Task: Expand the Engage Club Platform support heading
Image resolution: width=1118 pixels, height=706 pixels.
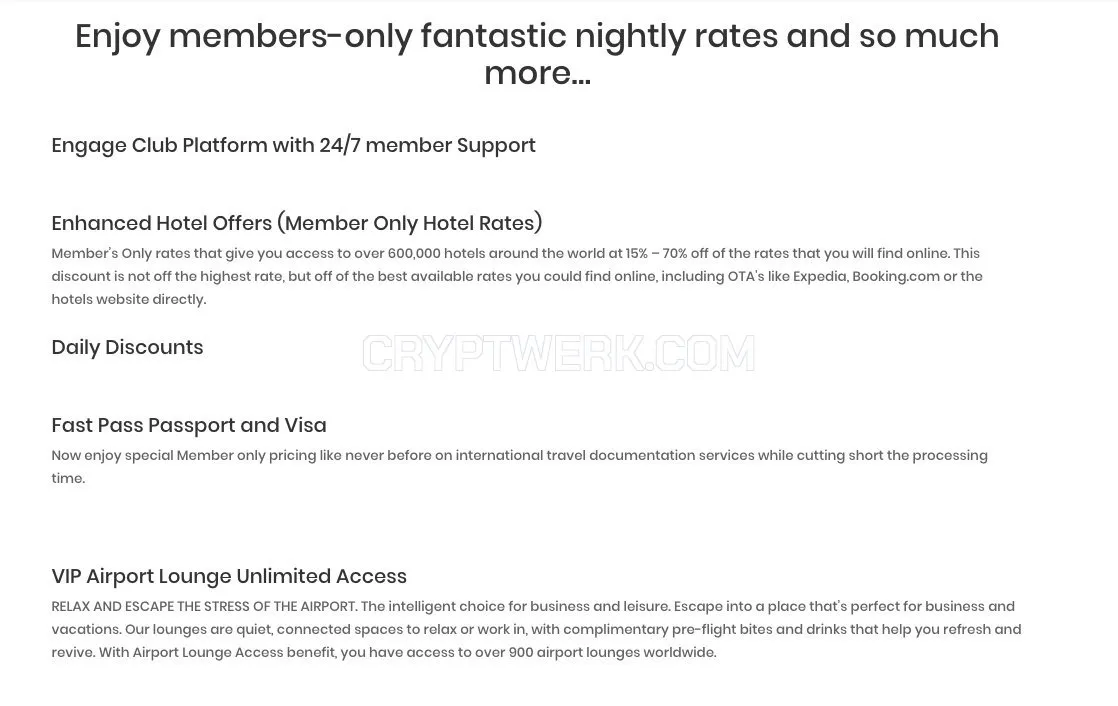Action: tap(293, 145)
